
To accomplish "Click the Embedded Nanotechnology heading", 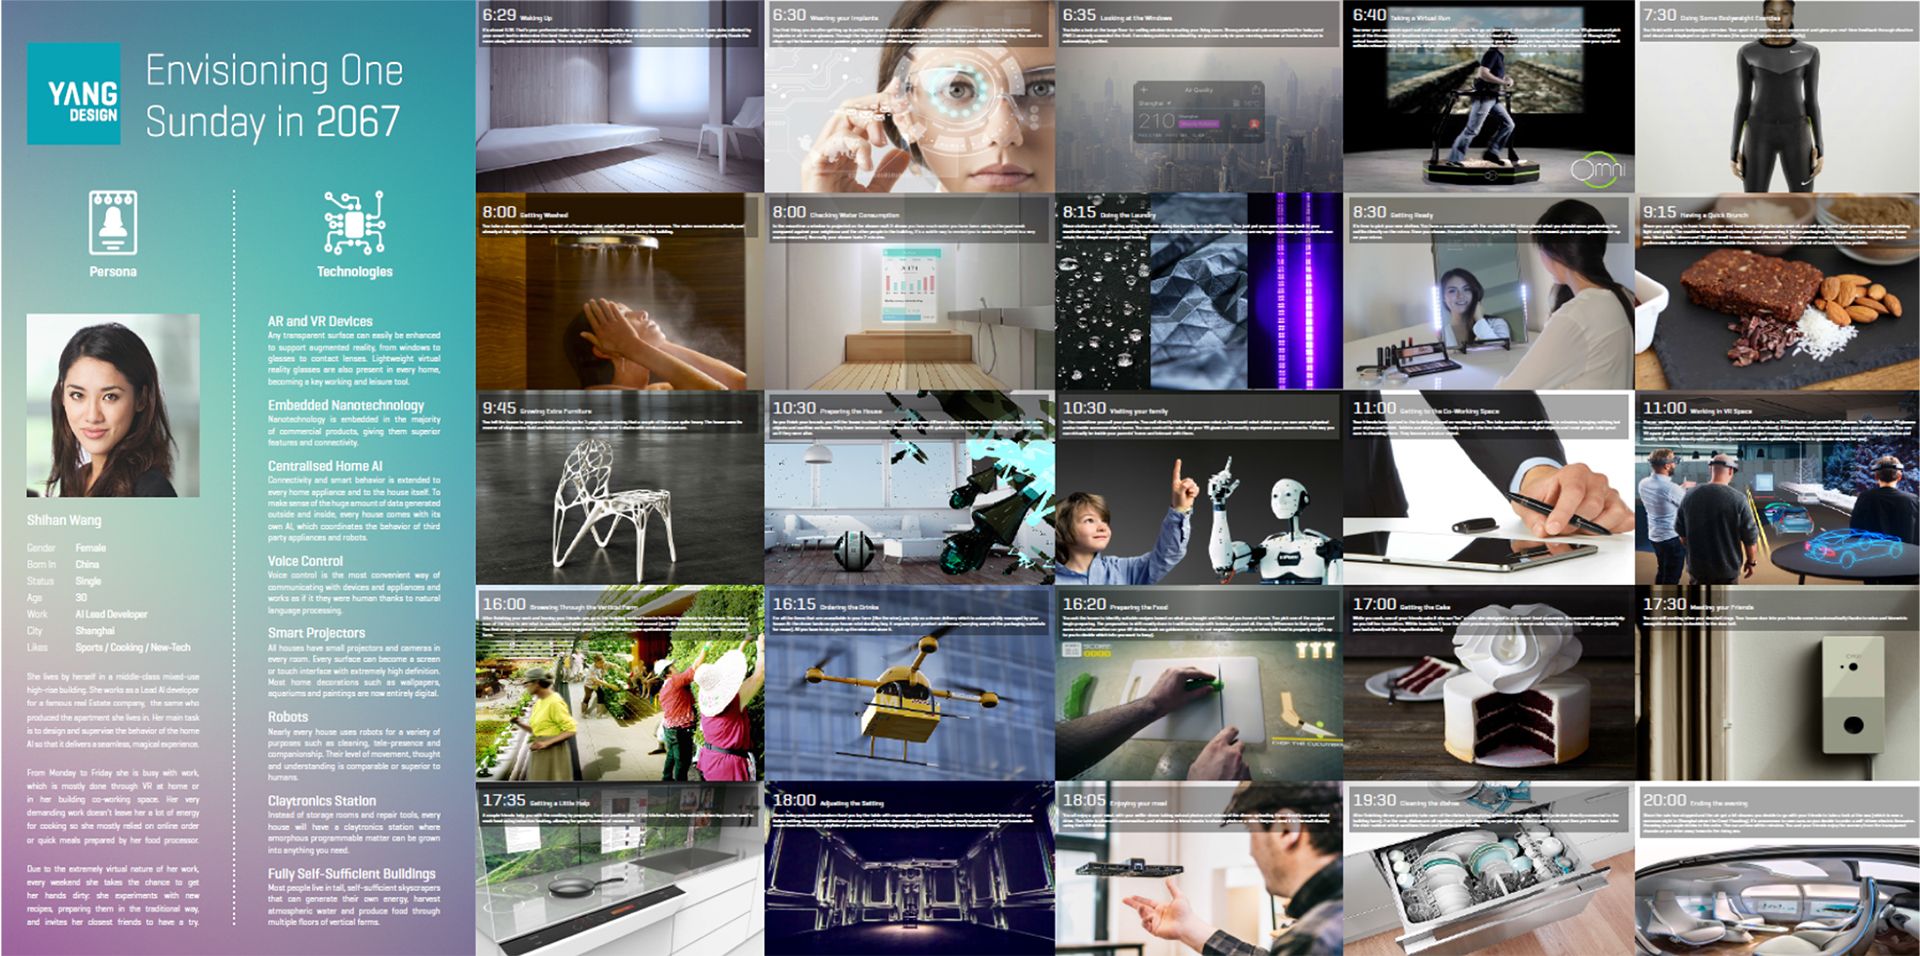I will [x=346, y=405].
